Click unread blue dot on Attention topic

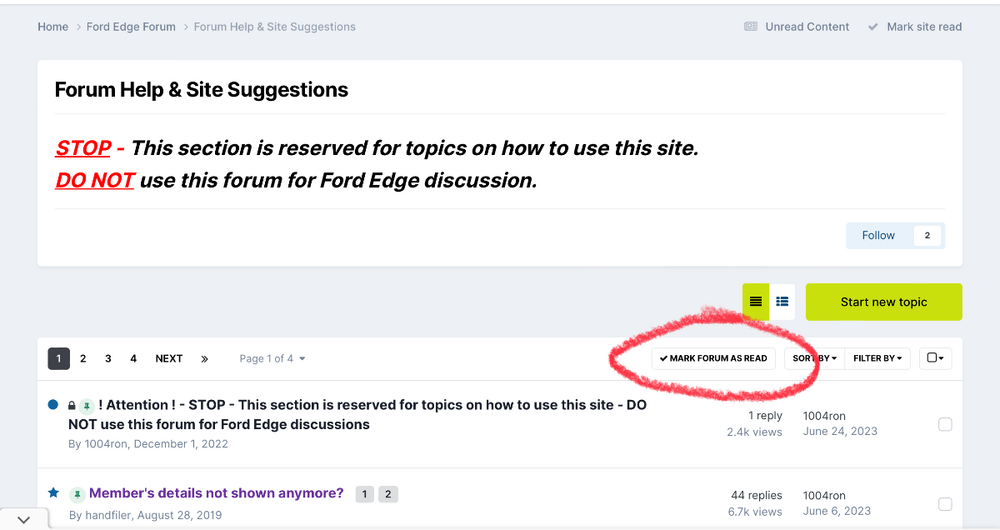pyautogui.click(x=53, y=405)
